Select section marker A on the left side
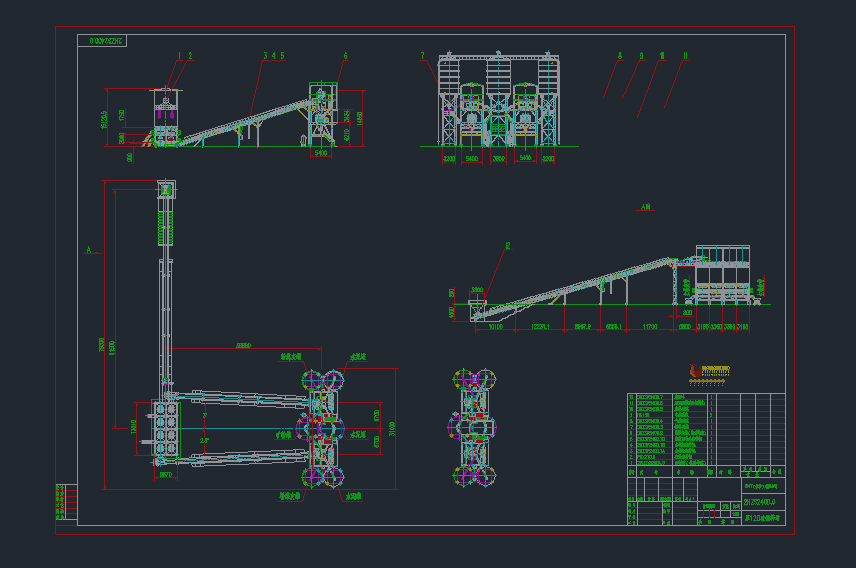This screenshot has width=856, height=568. pyautogui.click(x=88, y=250)
